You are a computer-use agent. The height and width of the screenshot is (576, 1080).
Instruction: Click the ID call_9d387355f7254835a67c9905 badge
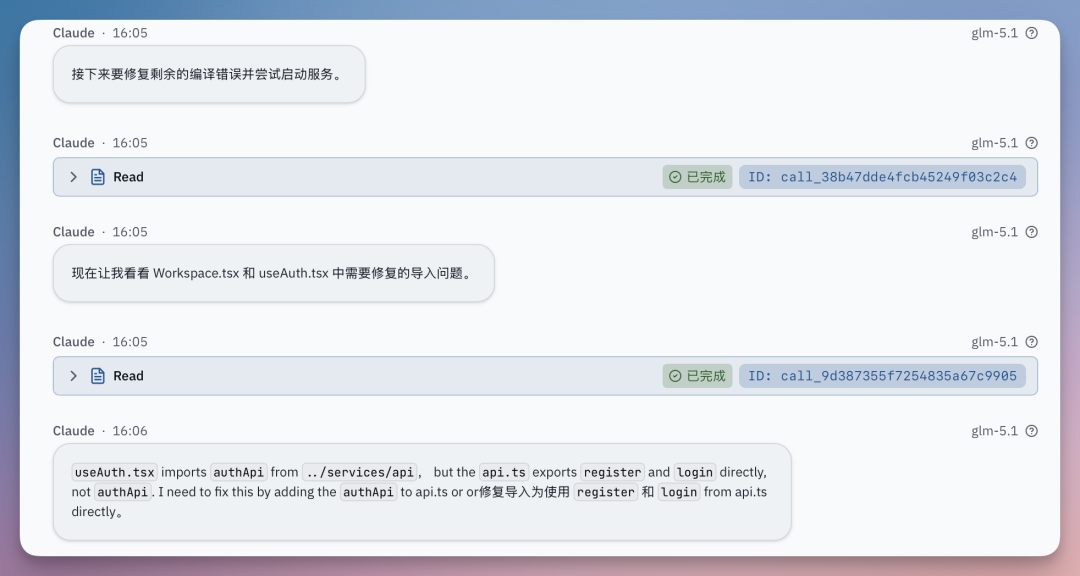click(882, 376)
